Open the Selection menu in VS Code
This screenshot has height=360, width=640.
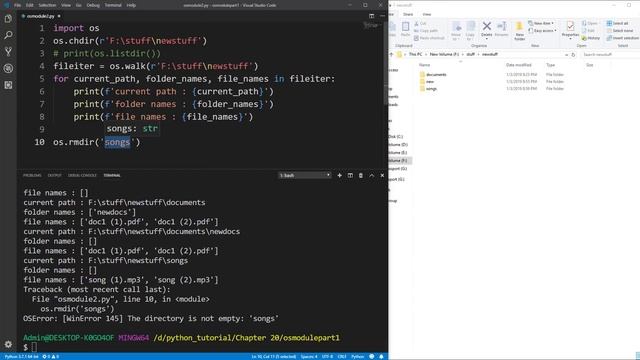pyautogui.click(x=47, y=5)
